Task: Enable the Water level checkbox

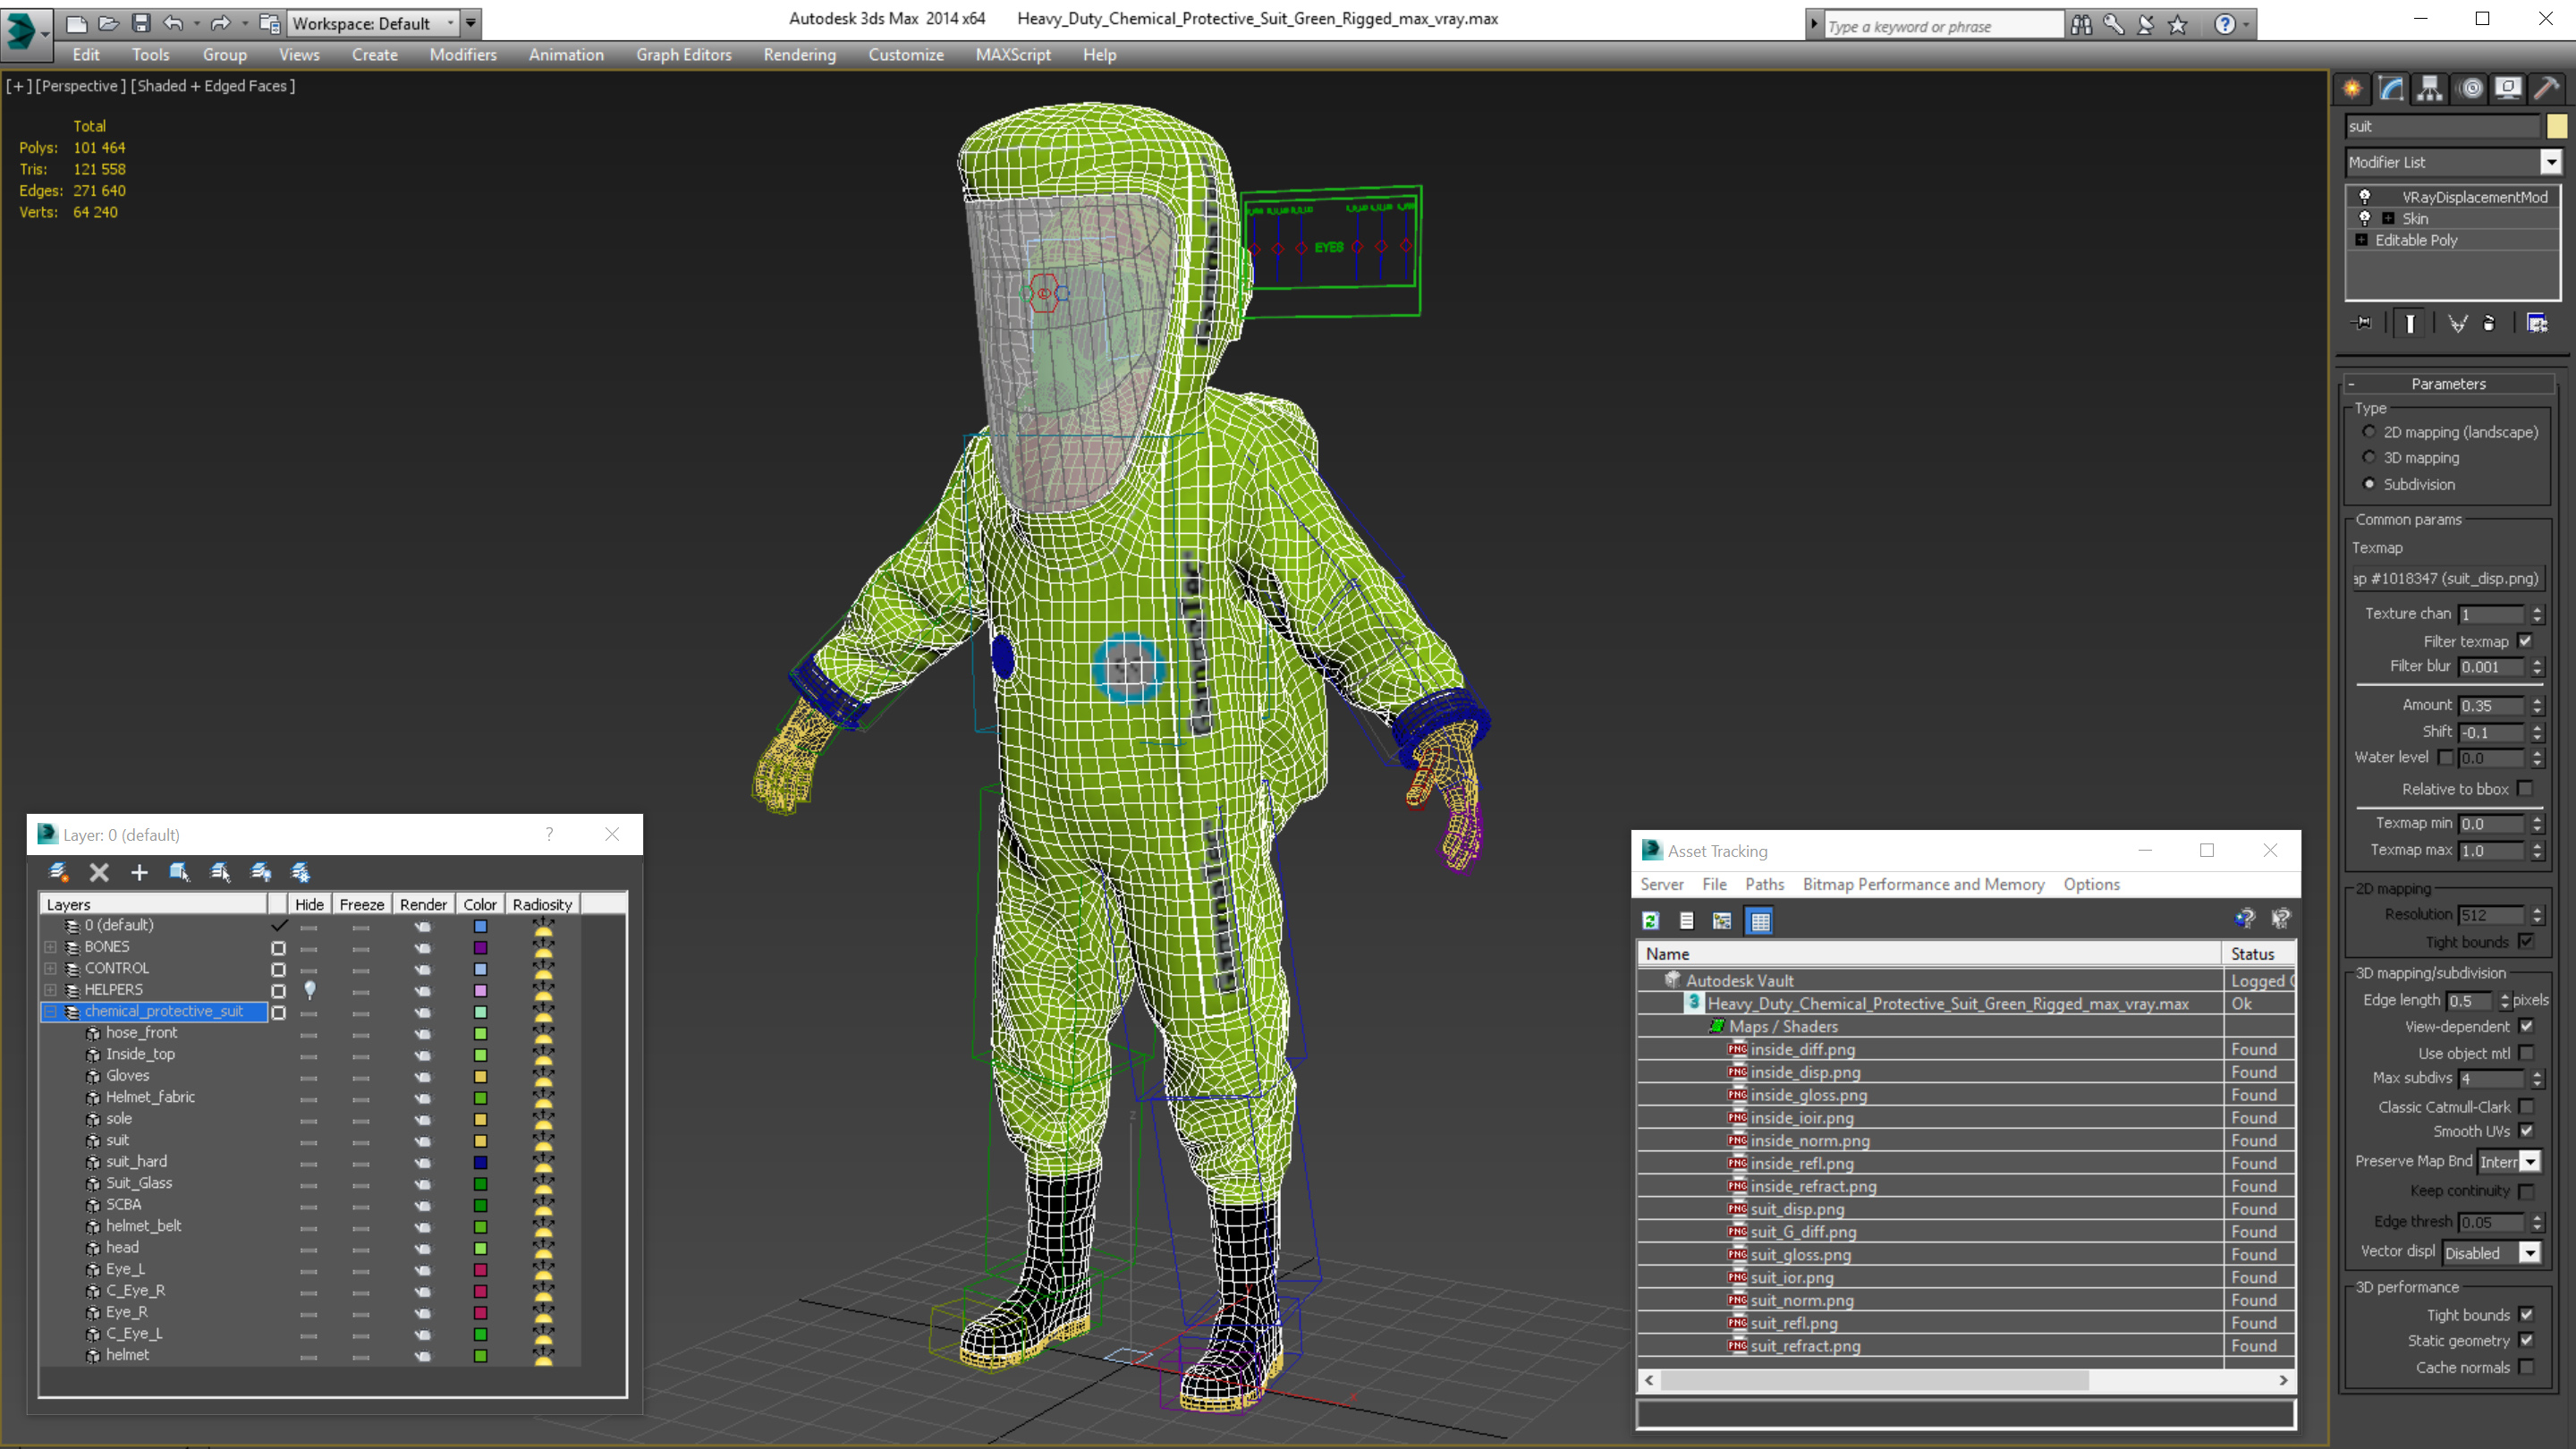Action: (x=2445, y=757)
